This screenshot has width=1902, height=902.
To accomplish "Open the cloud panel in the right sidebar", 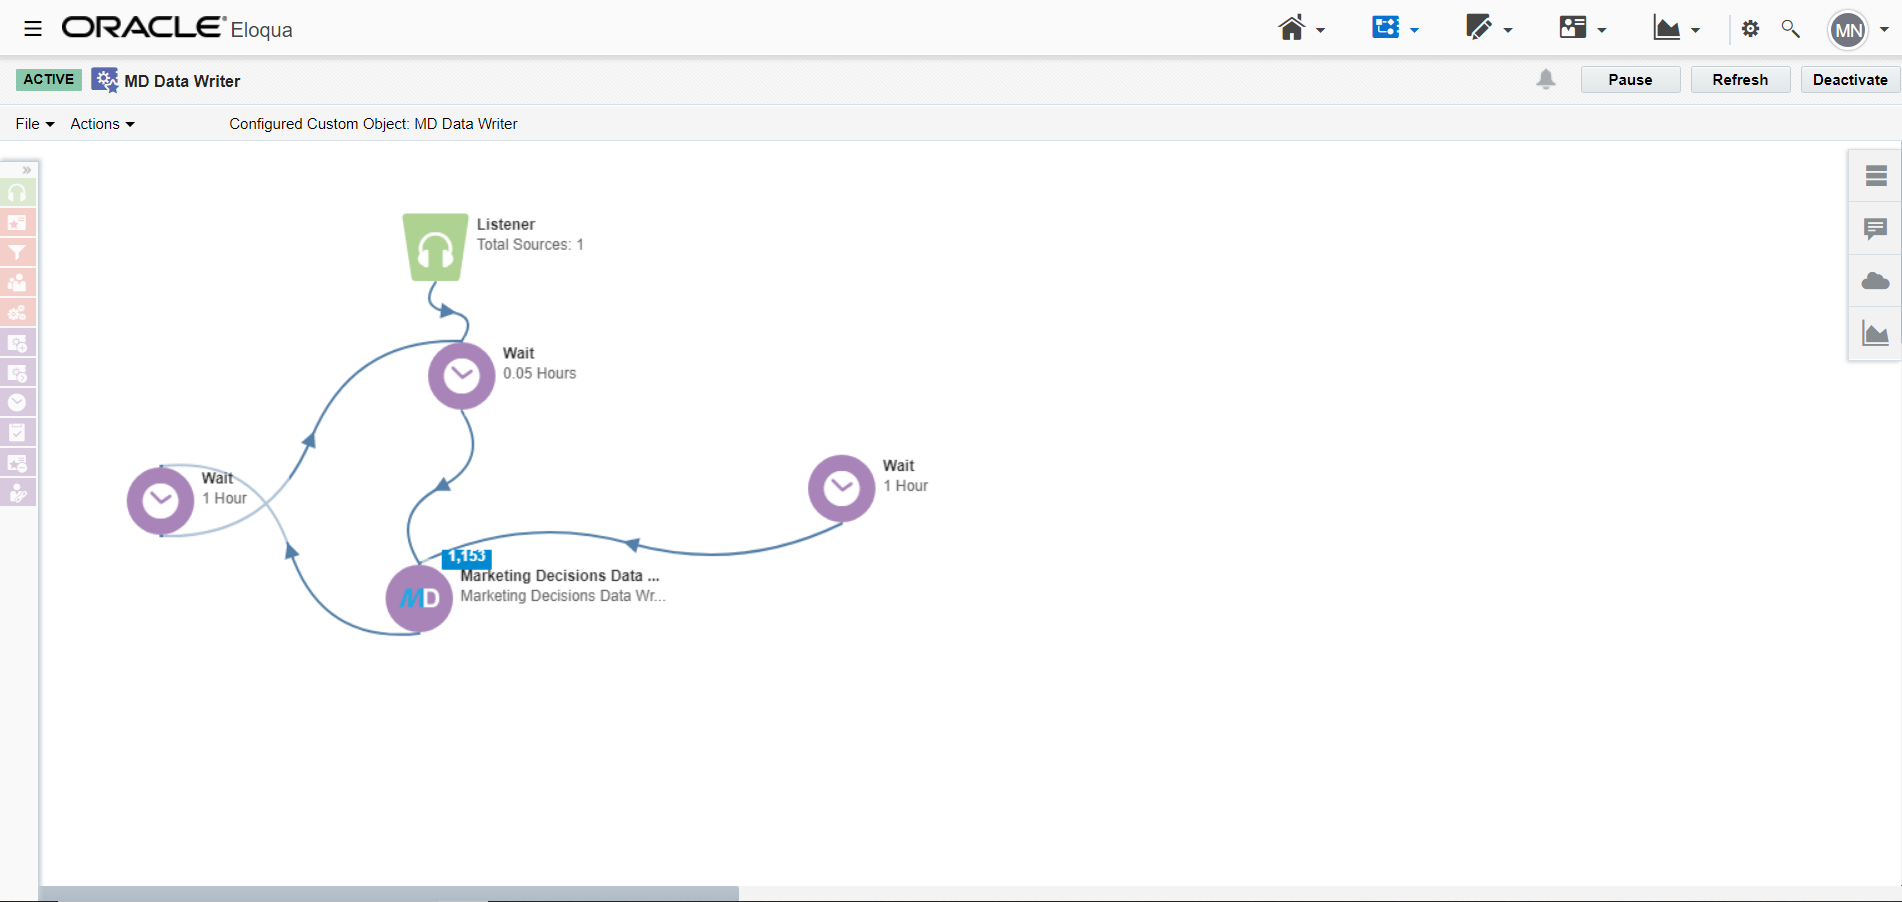I will click(x=1875, y=281).
